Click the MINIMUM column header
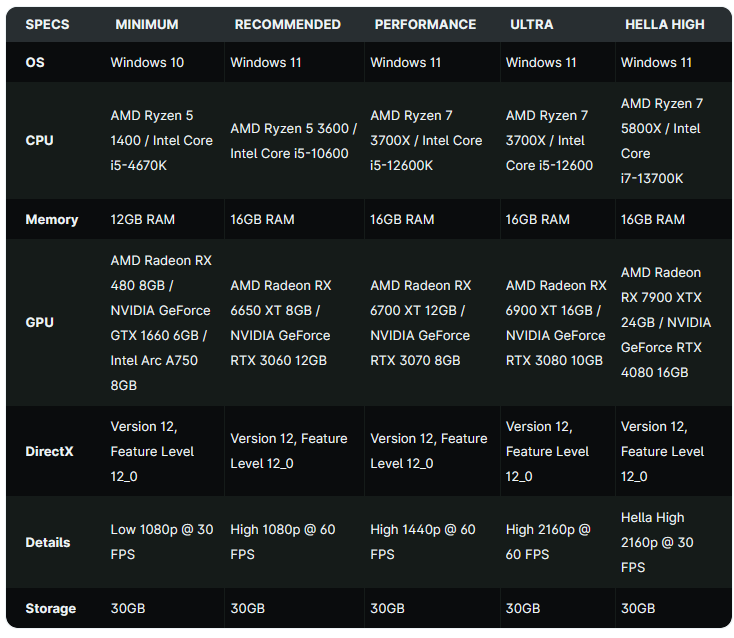 [147, 24]
